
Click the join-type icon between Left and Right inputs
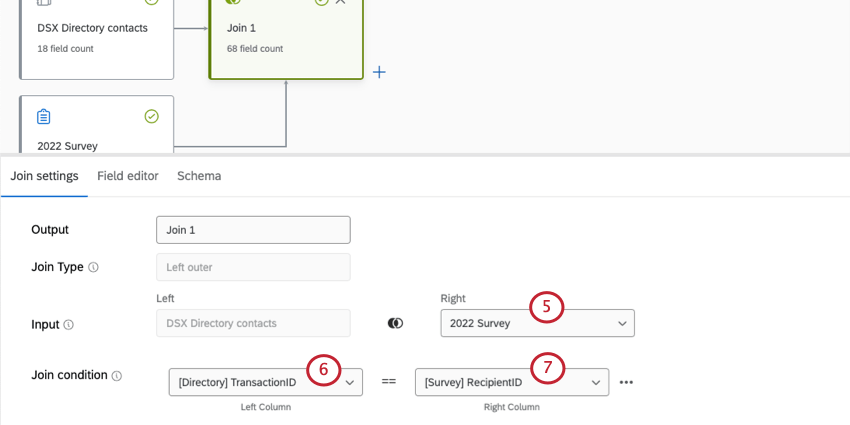click(395, 323)
